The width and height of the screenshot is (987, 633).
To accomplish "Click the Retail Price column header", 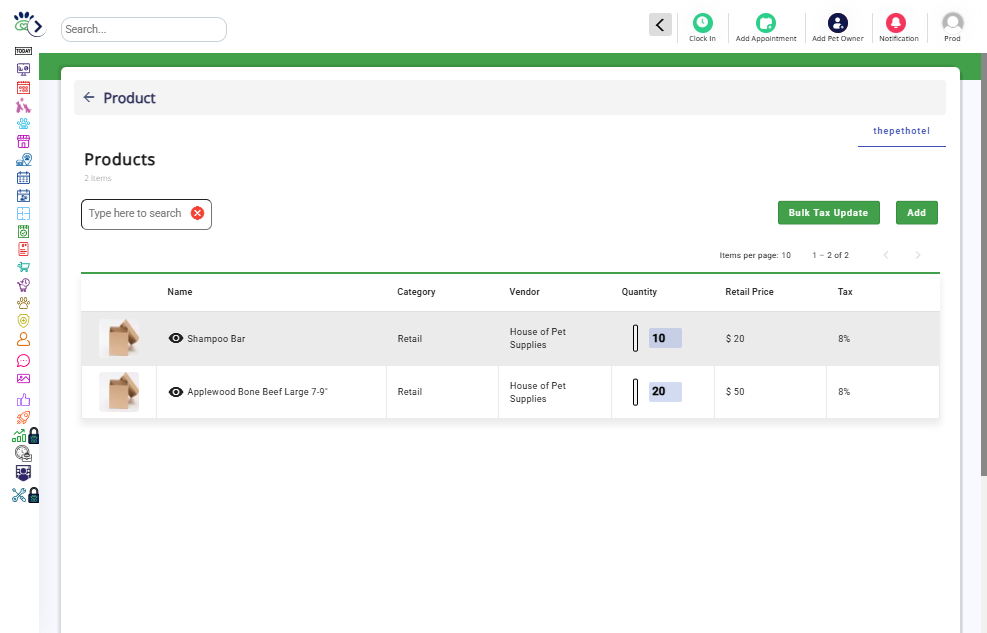I will click(749, 292).
